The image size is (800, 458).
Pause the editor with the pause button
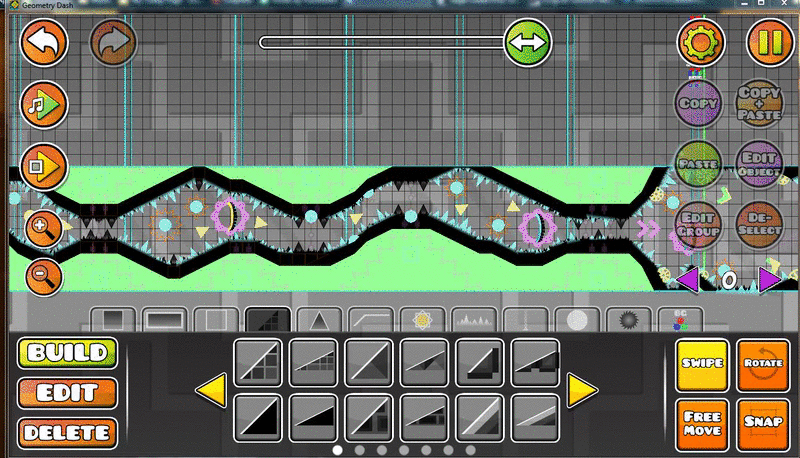point(770,43)
